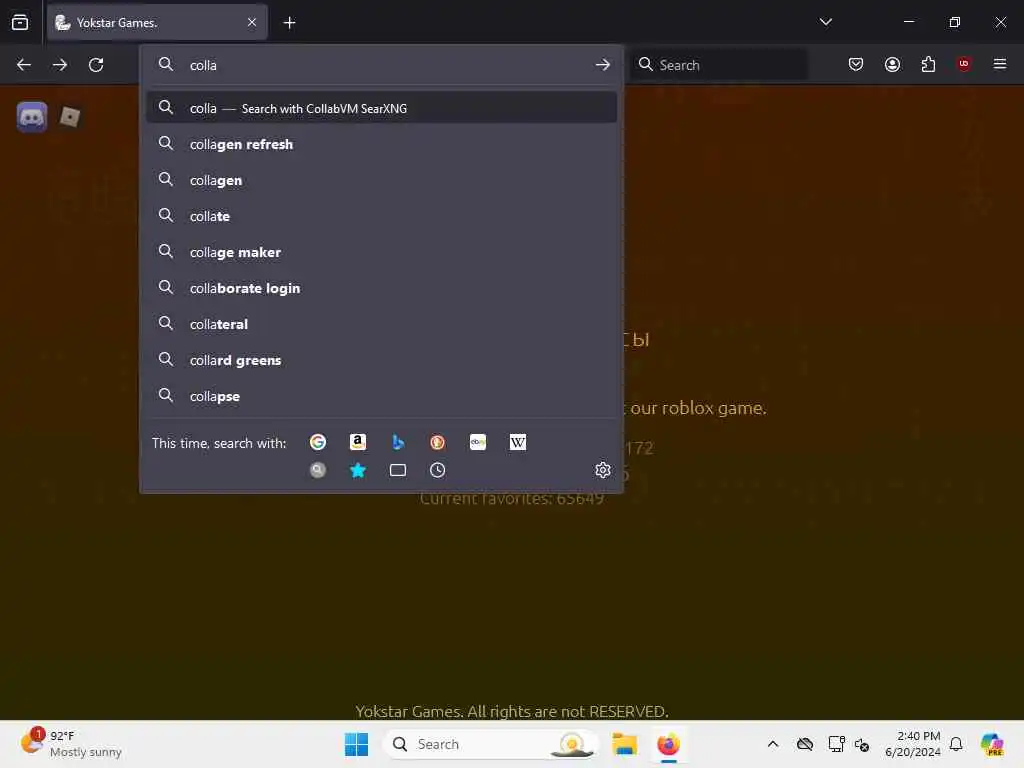The image size is (1024, 768).
Task: Choose the 'collaborate login' suggestion
Action: 381,288
